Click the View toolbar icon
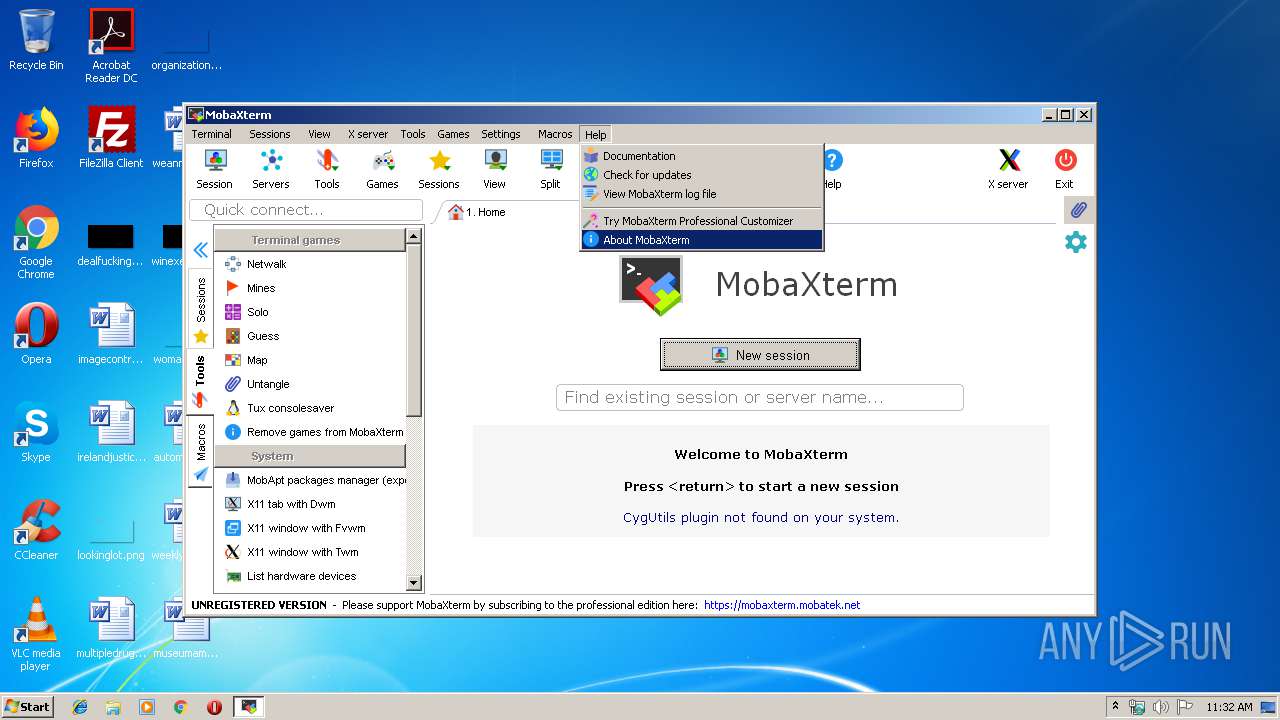 point(494,169)
